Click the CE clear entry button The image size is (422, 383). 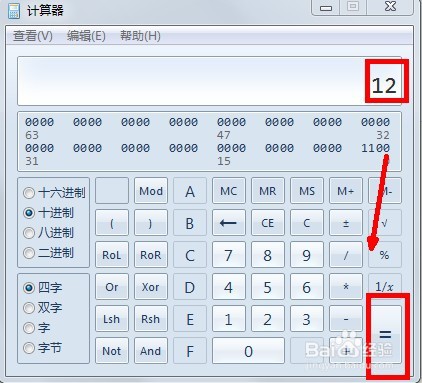pos(268,223)
